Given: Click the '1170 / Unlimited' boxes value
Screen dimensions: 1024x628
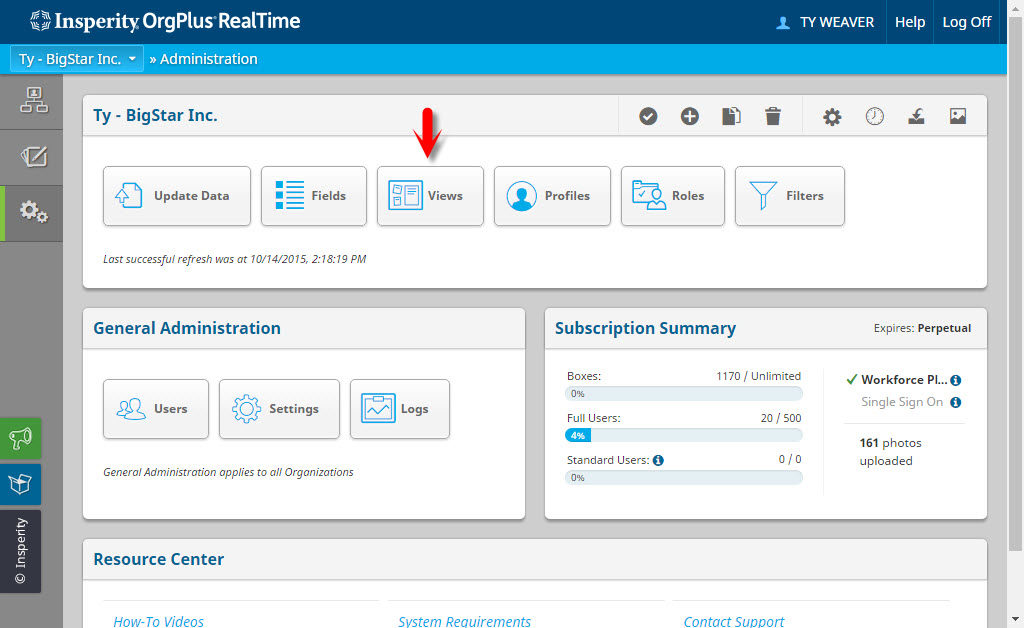Looking at the screenshot, I should 758,376.
